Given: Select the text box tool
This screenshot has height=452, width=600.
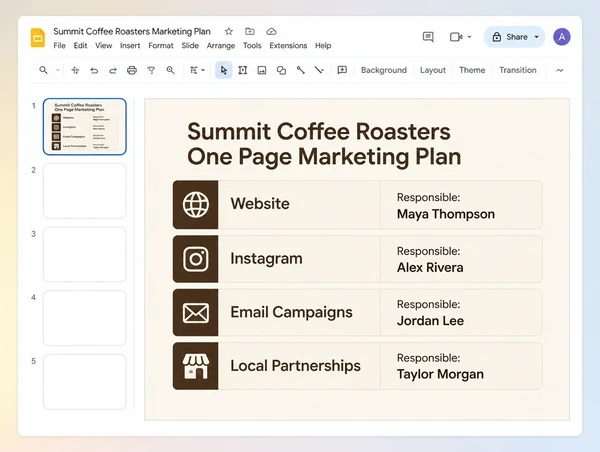Looking at the screenshot, I should coord(243,70).
